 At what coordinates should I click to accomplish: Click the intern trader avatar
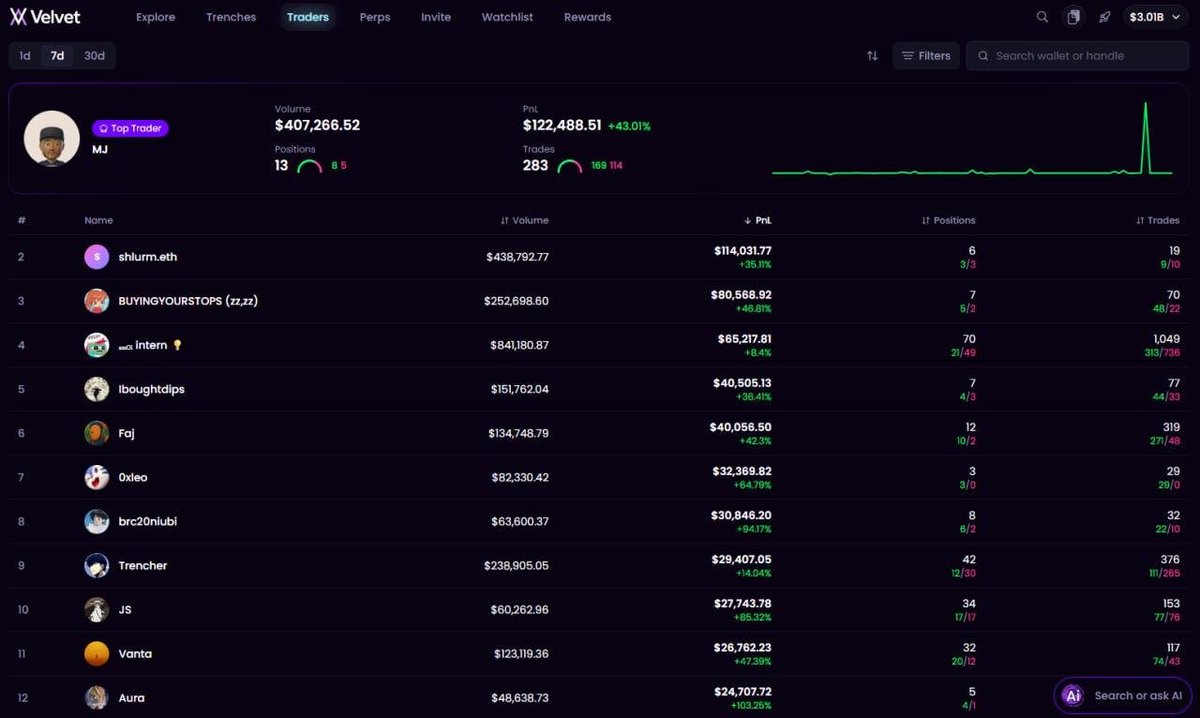pyautogui.click(x=97, y=345)
